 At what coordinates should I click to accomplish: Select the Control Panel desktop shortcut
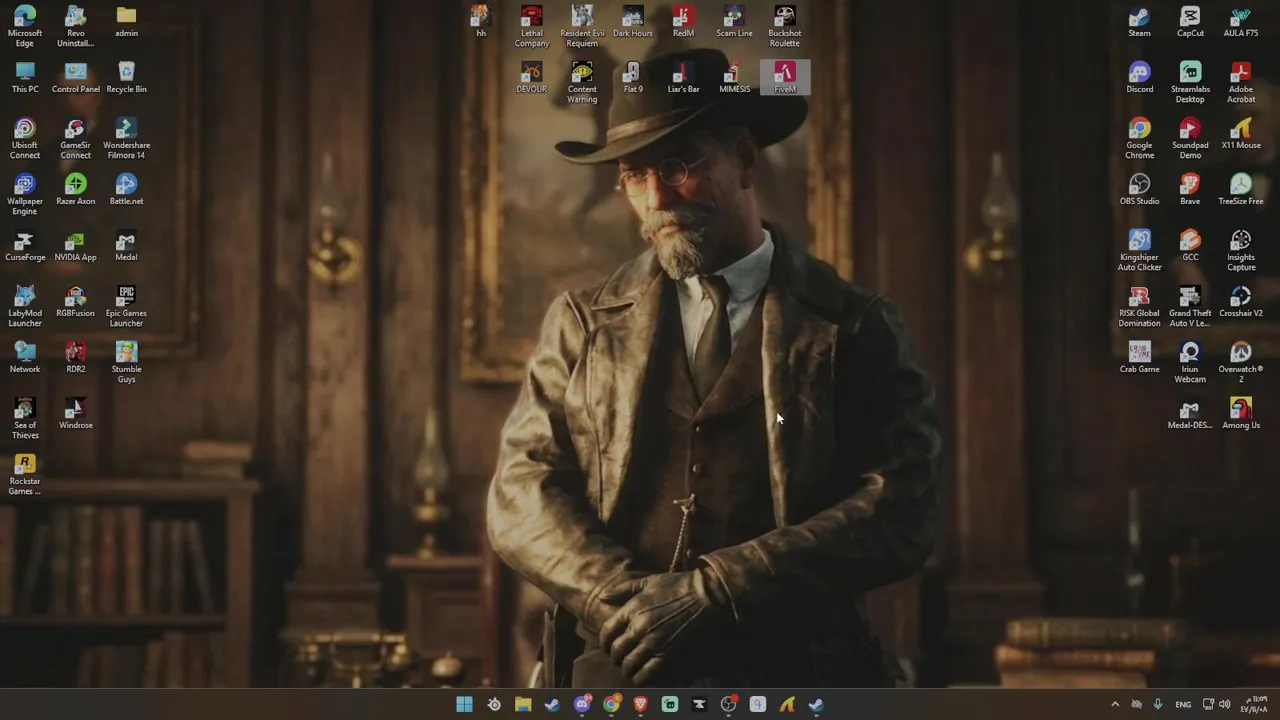(75, 77)
